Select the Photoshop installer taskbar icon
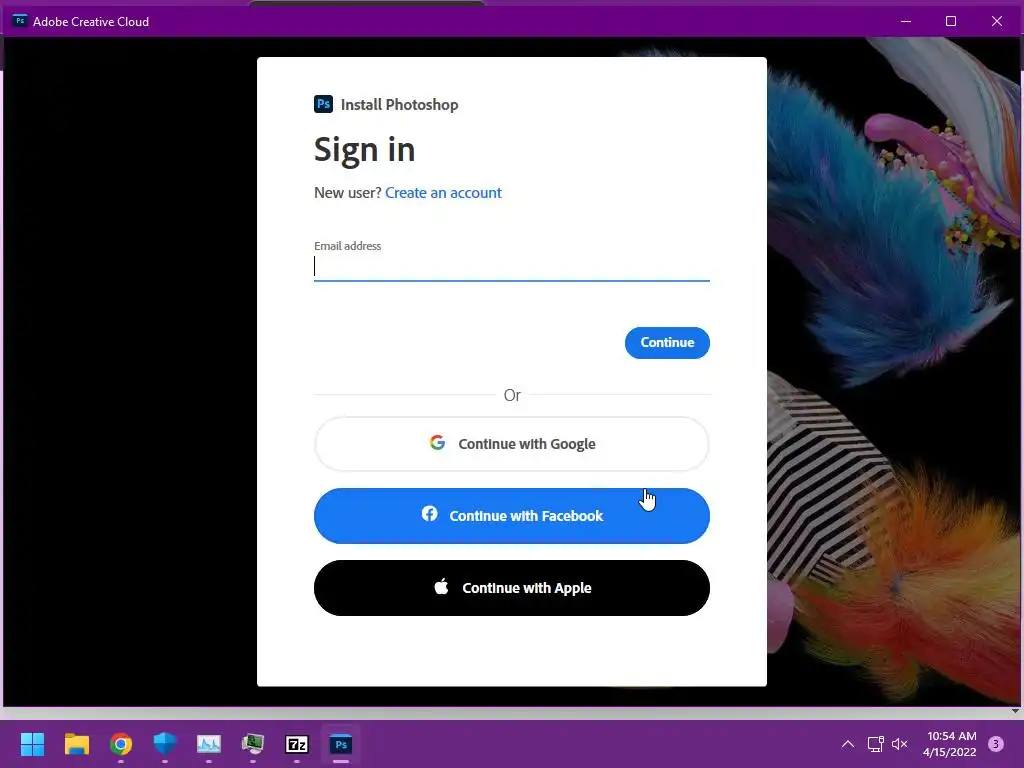 tap(341, 744)
